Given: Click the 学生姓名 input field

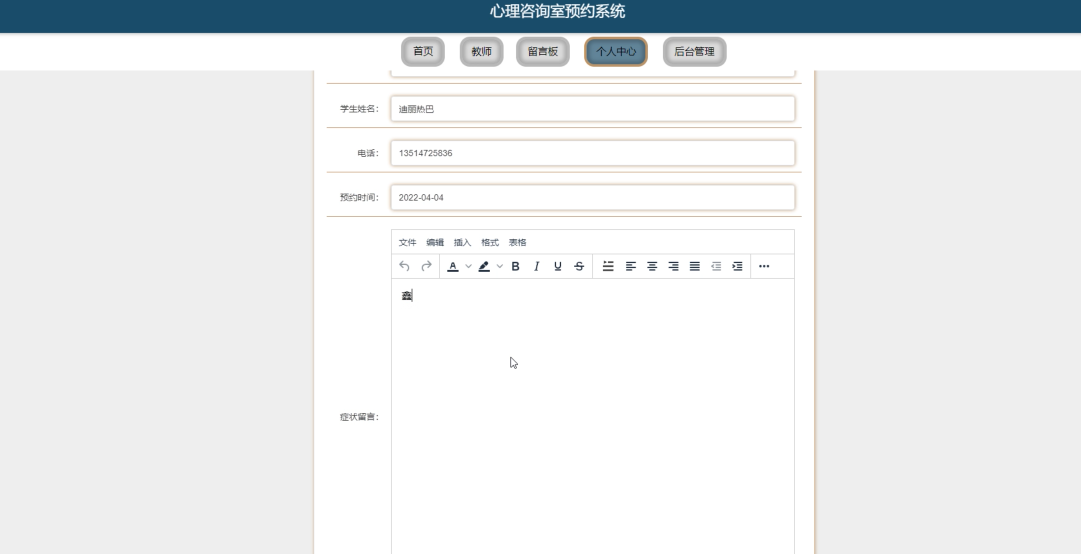Looking at the screenshot, I should (x=593, y=109).
